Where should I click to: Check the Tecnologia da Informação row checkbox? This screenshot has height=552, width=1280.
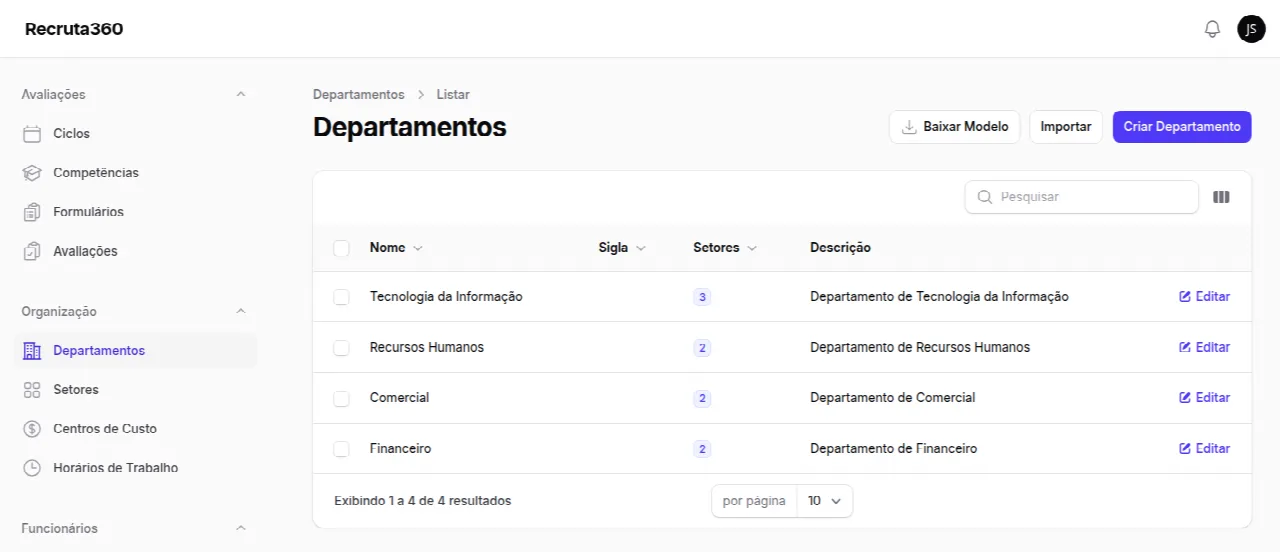(341, 297)
